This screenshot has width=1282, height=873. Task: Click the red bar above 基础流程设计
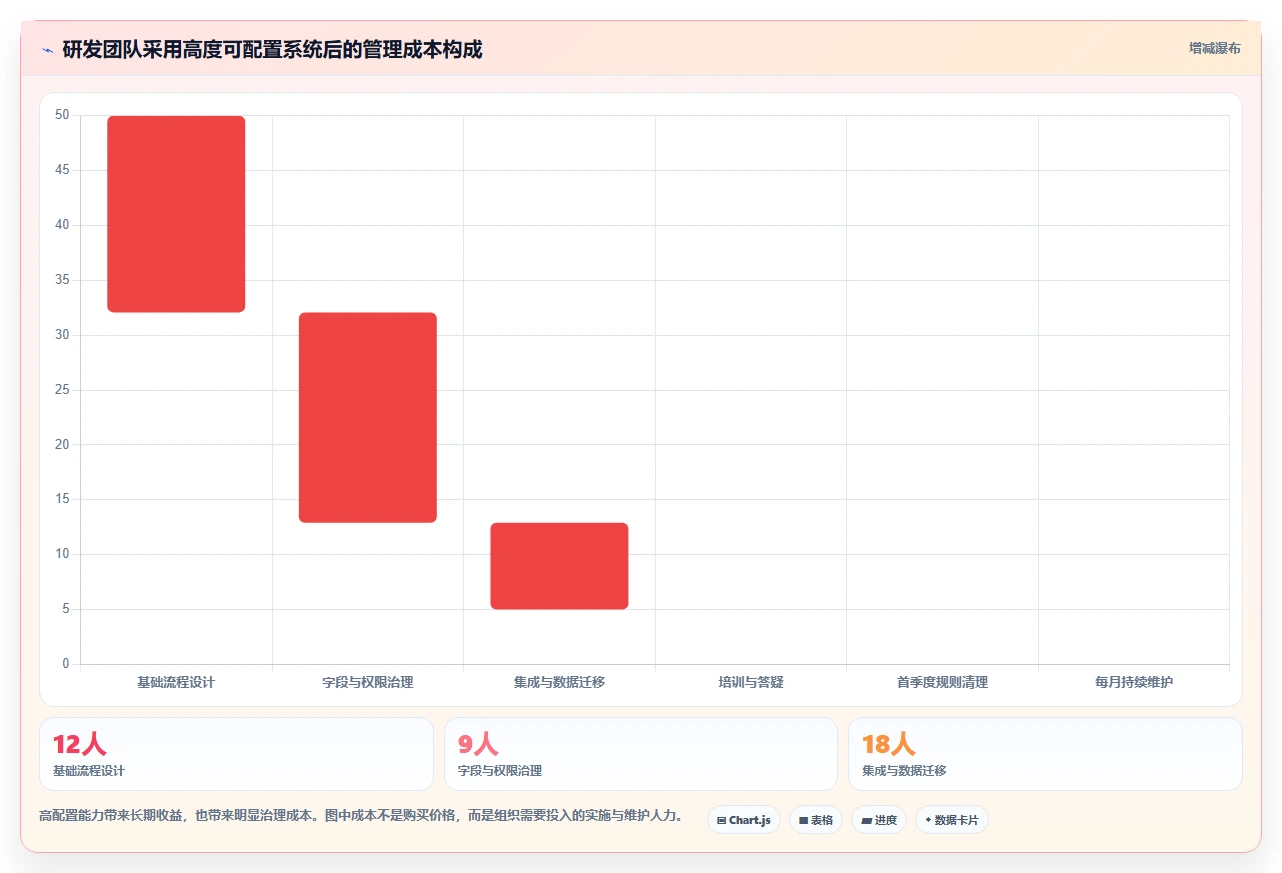coord(176,214)
